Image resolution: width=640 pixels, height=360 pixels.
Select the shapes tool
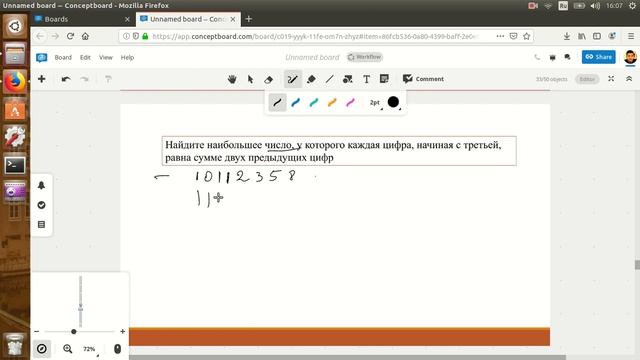(348, 79)
